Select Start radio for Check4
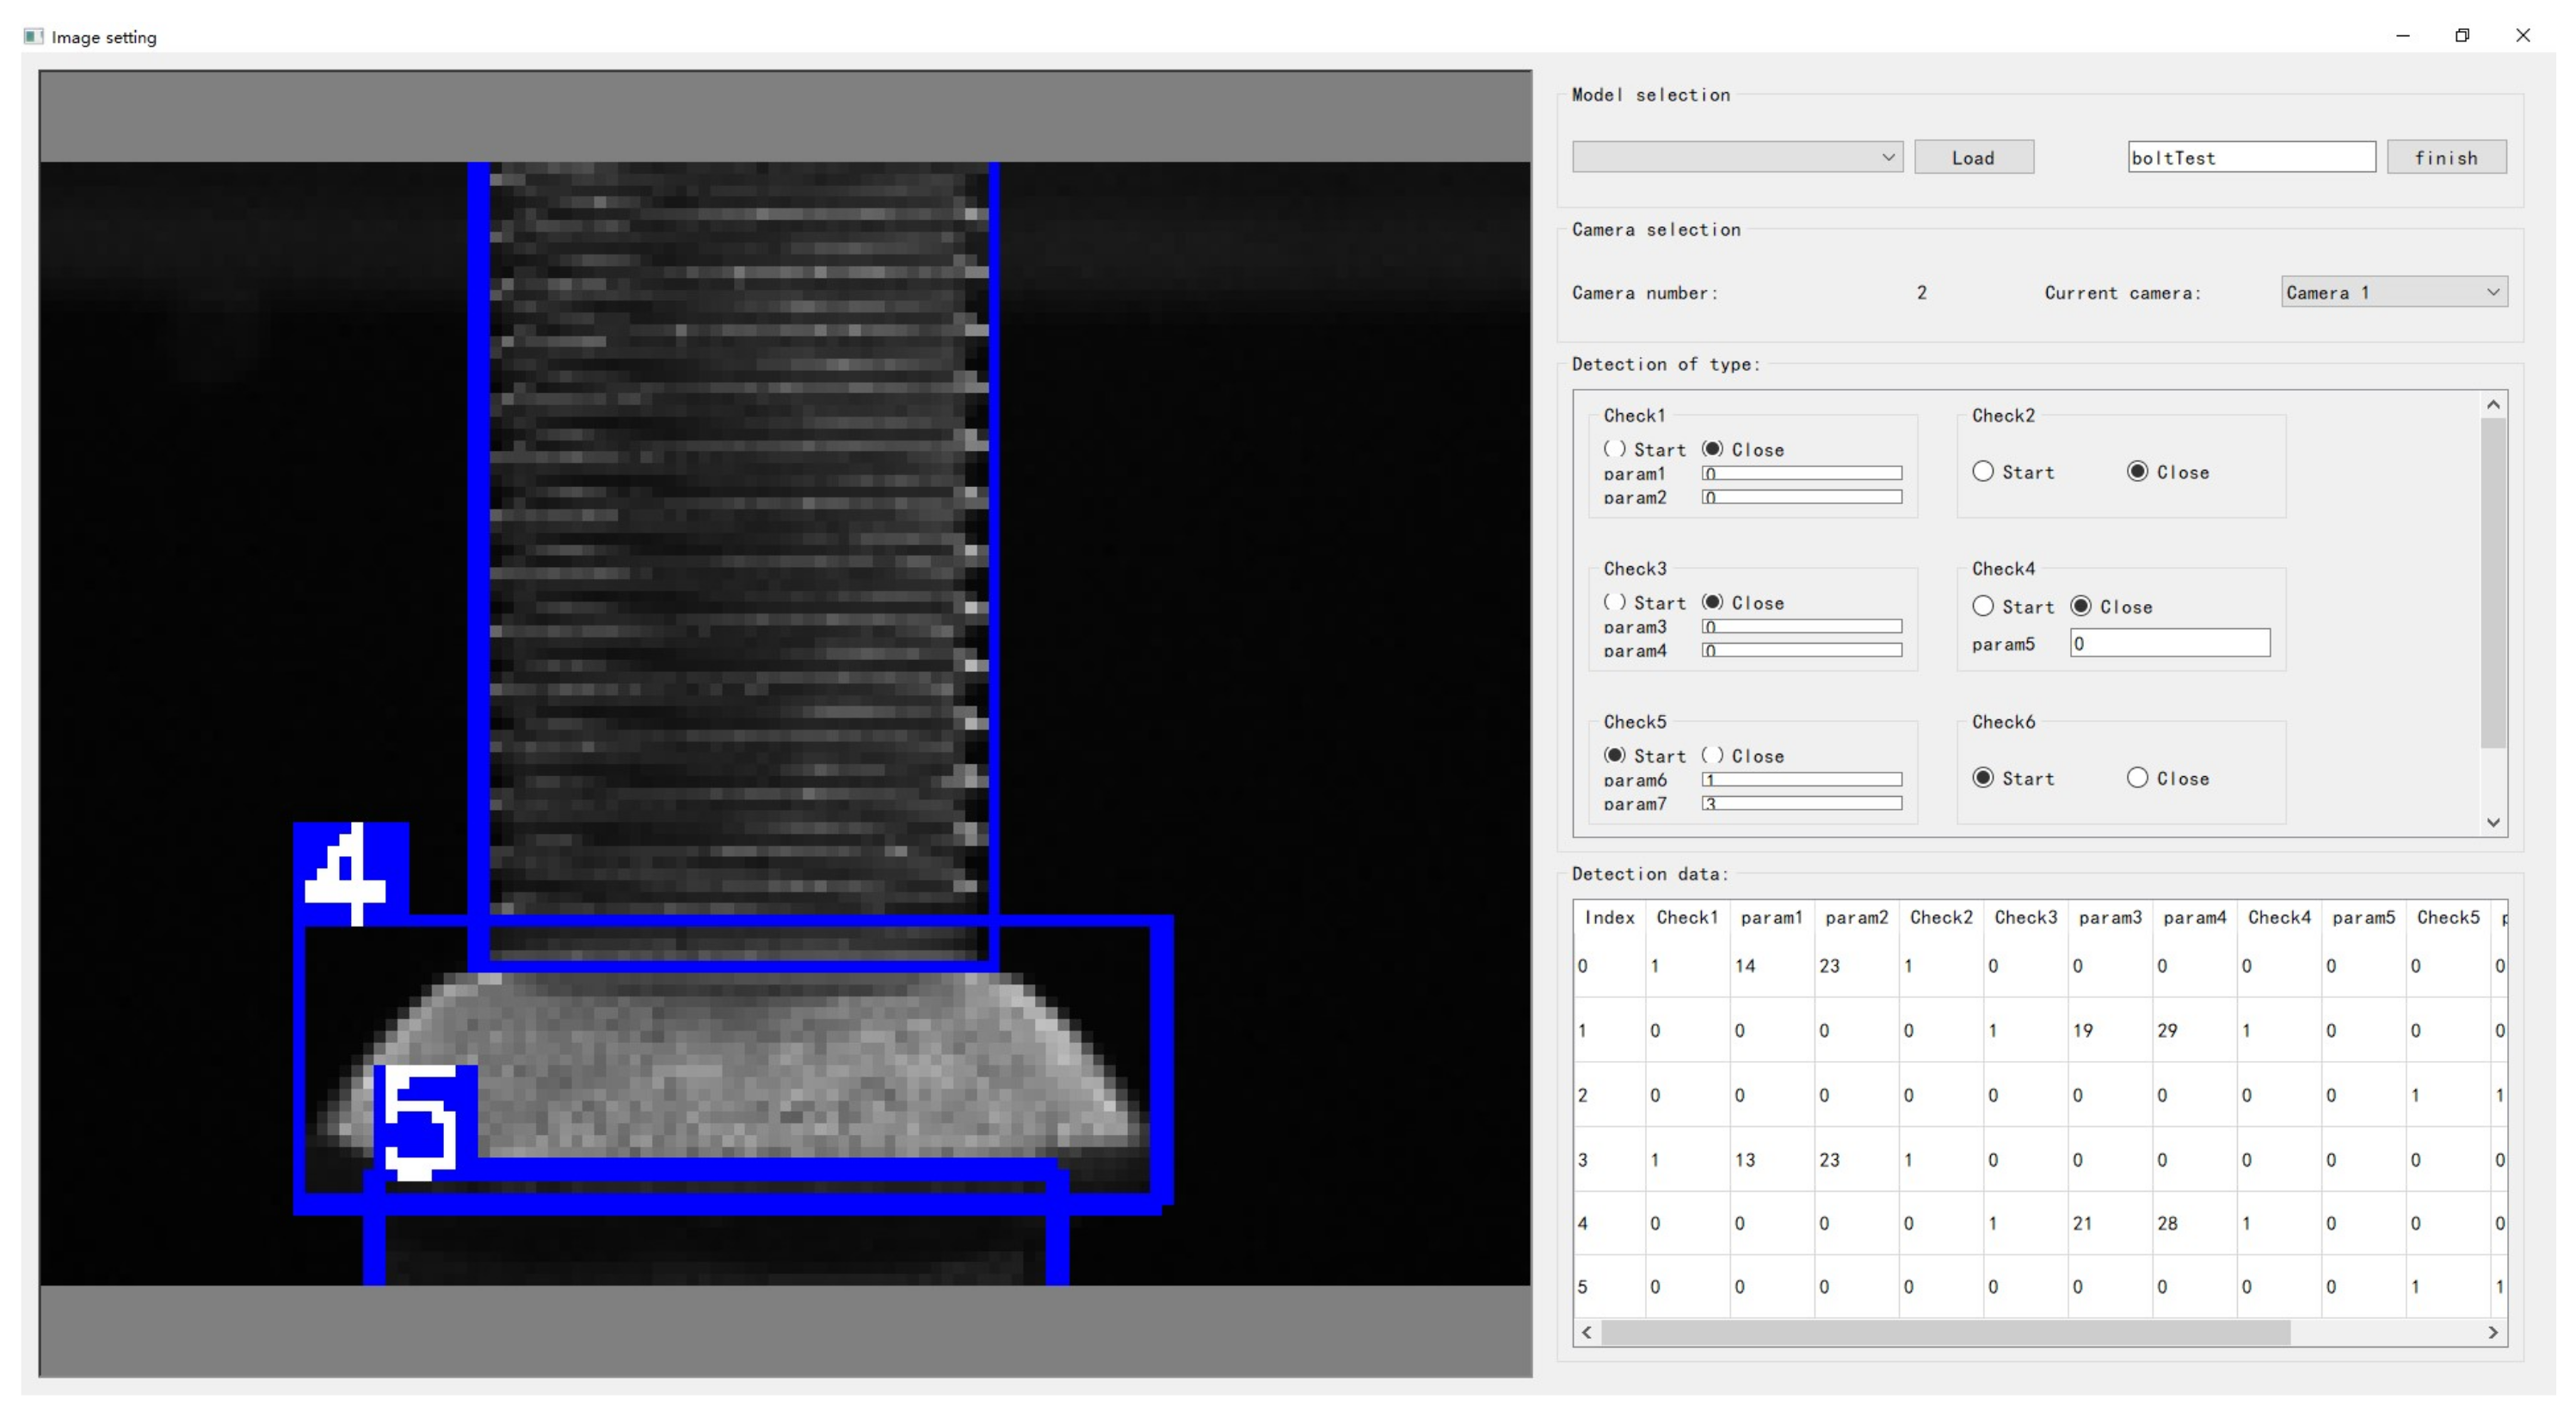 (1983, 606)
